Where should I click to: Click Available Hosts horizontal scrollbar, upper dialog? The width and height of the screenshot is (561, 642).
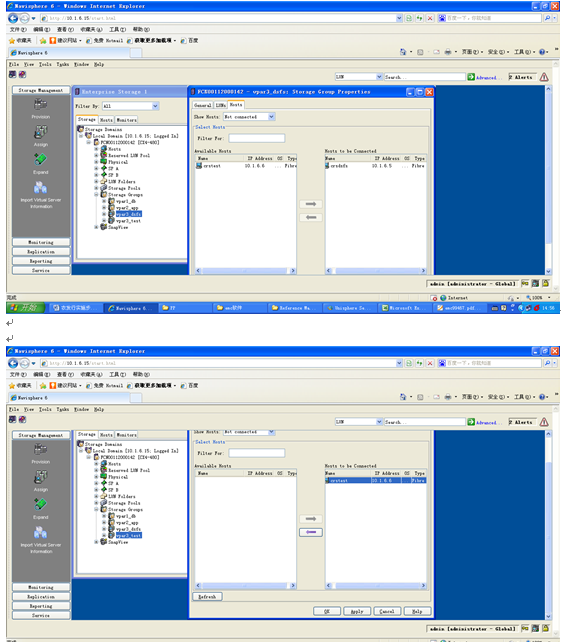246,271
